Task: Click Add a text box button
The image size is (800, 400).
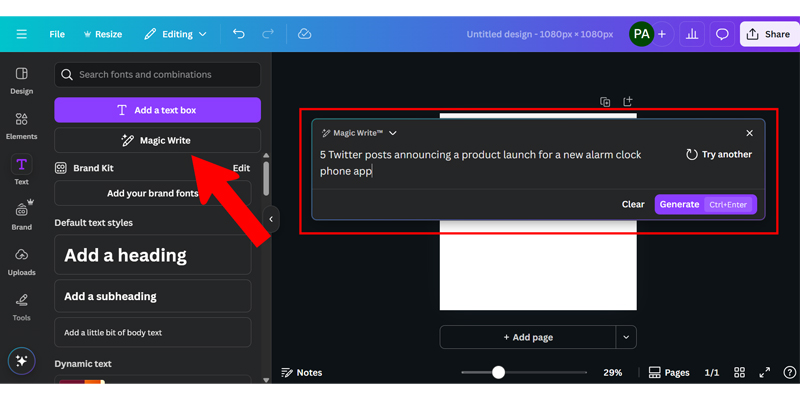Action: [158, 110]
